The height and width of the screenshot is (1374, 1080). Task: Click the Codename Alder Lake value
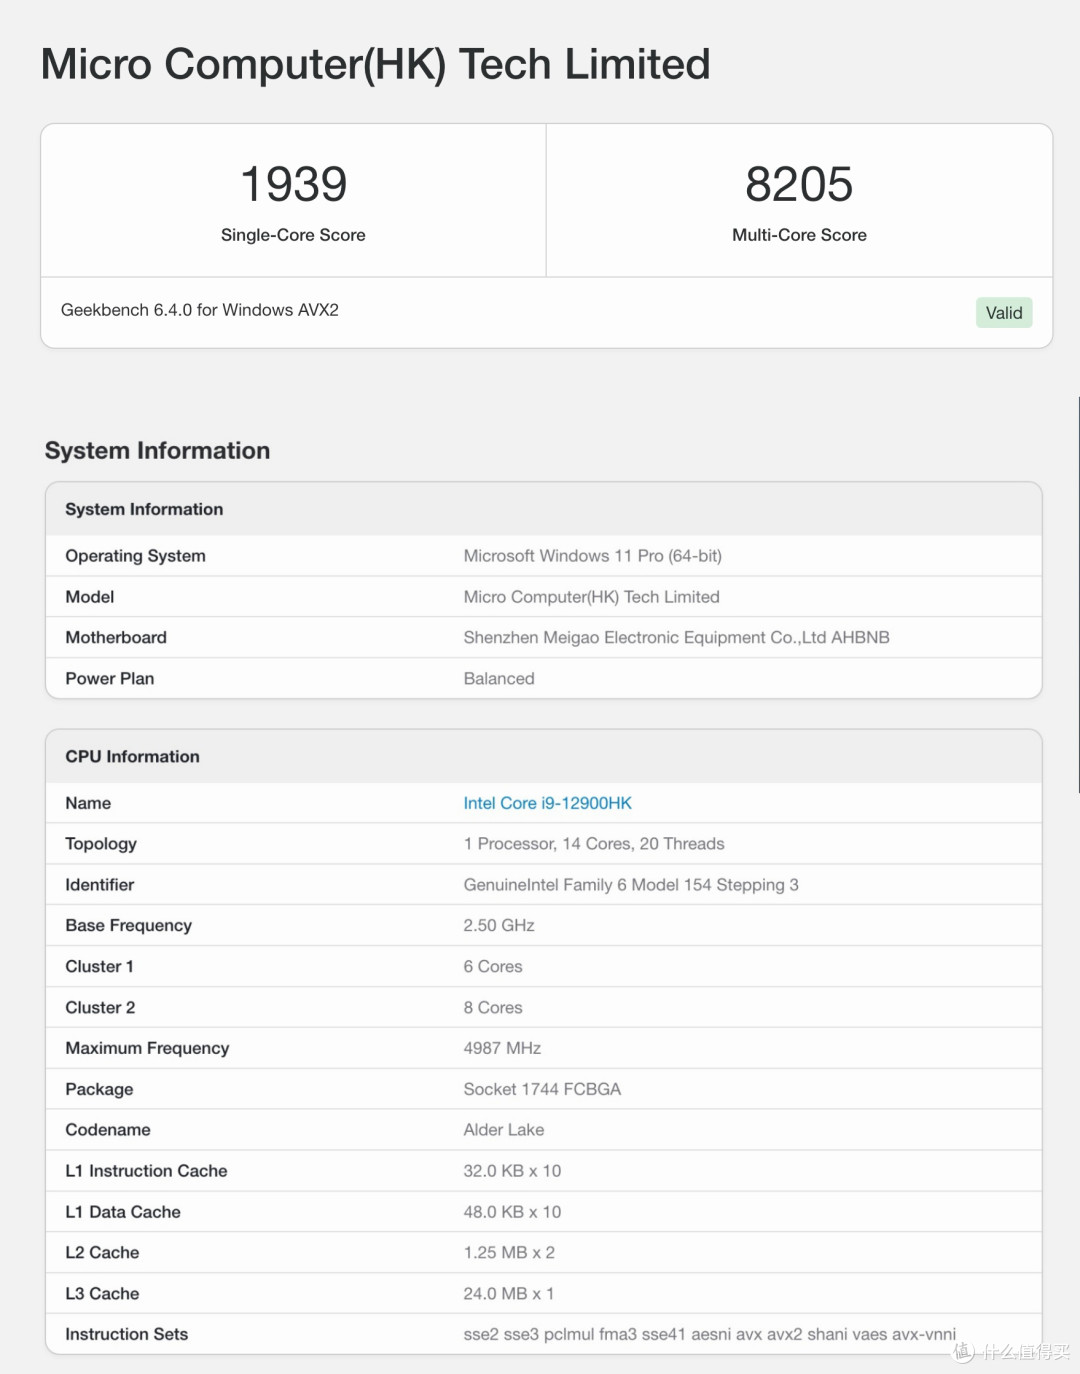(504, 1130)
